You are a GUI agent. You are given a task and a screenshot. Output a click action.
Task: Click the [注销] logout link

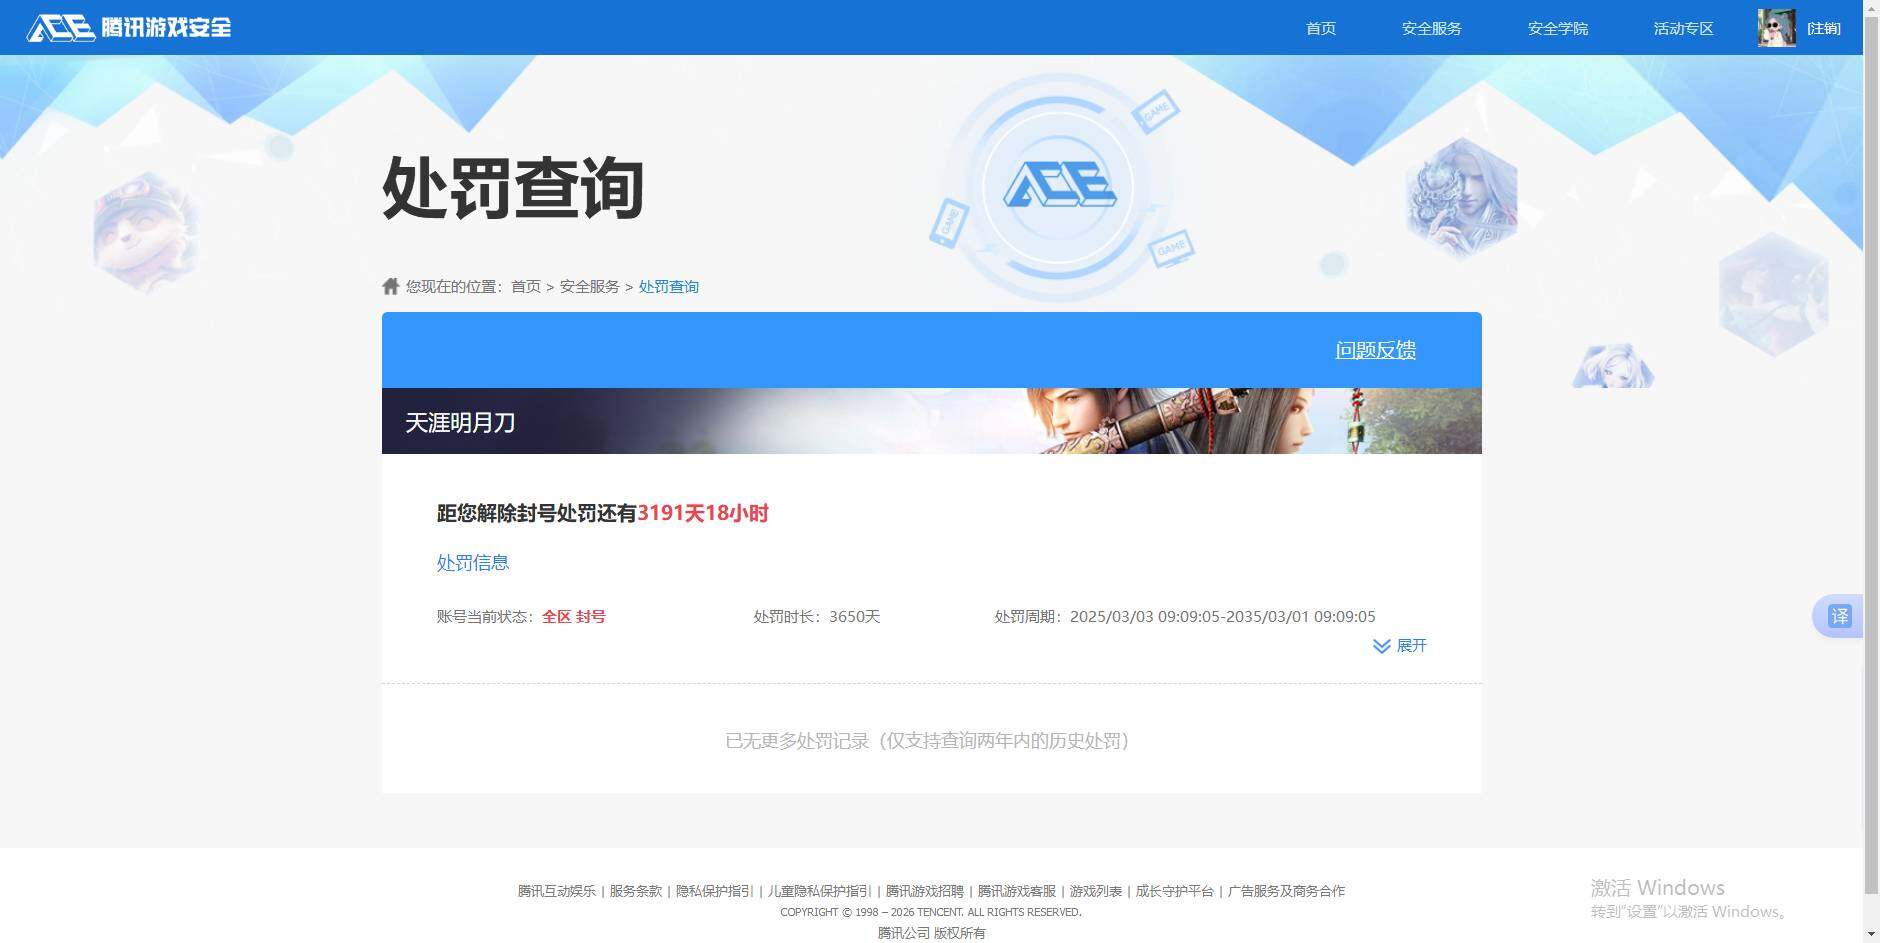click(x=1824, y=28)
